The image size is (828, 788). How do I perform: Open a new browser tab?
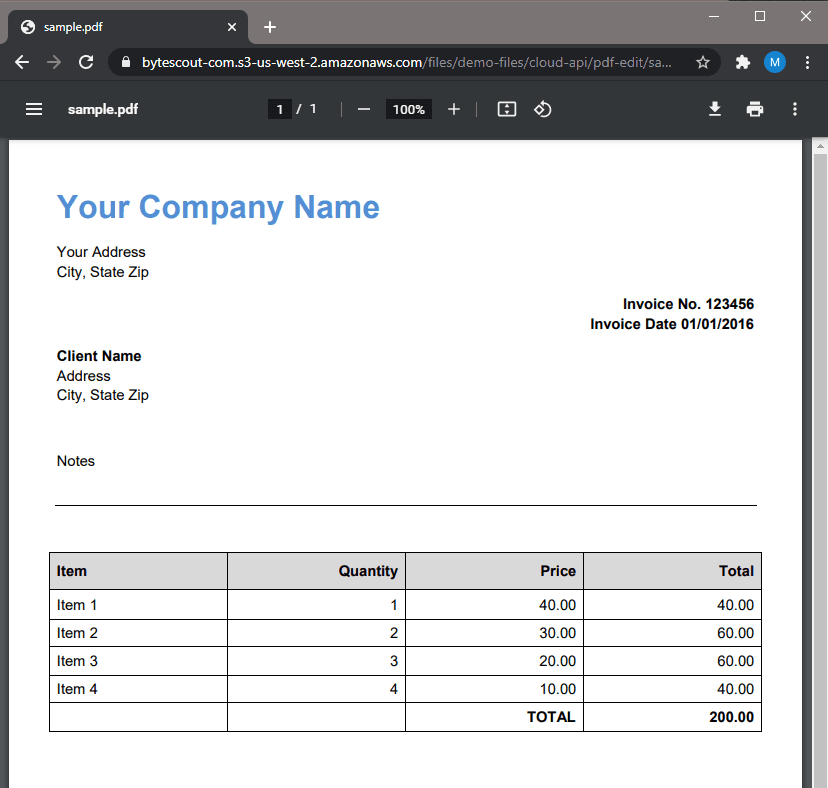coord(269,27)
